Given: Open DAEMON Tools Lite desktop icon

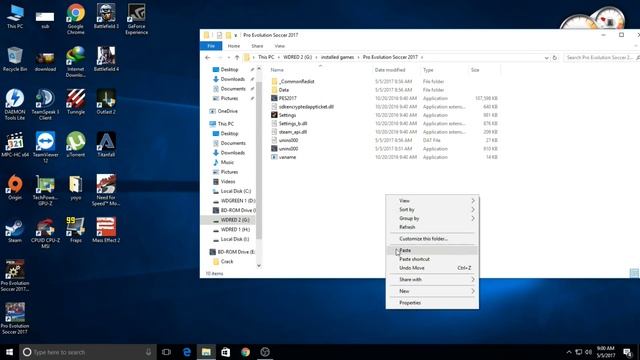Looking at the screenshot, I should tap(15, 104).
